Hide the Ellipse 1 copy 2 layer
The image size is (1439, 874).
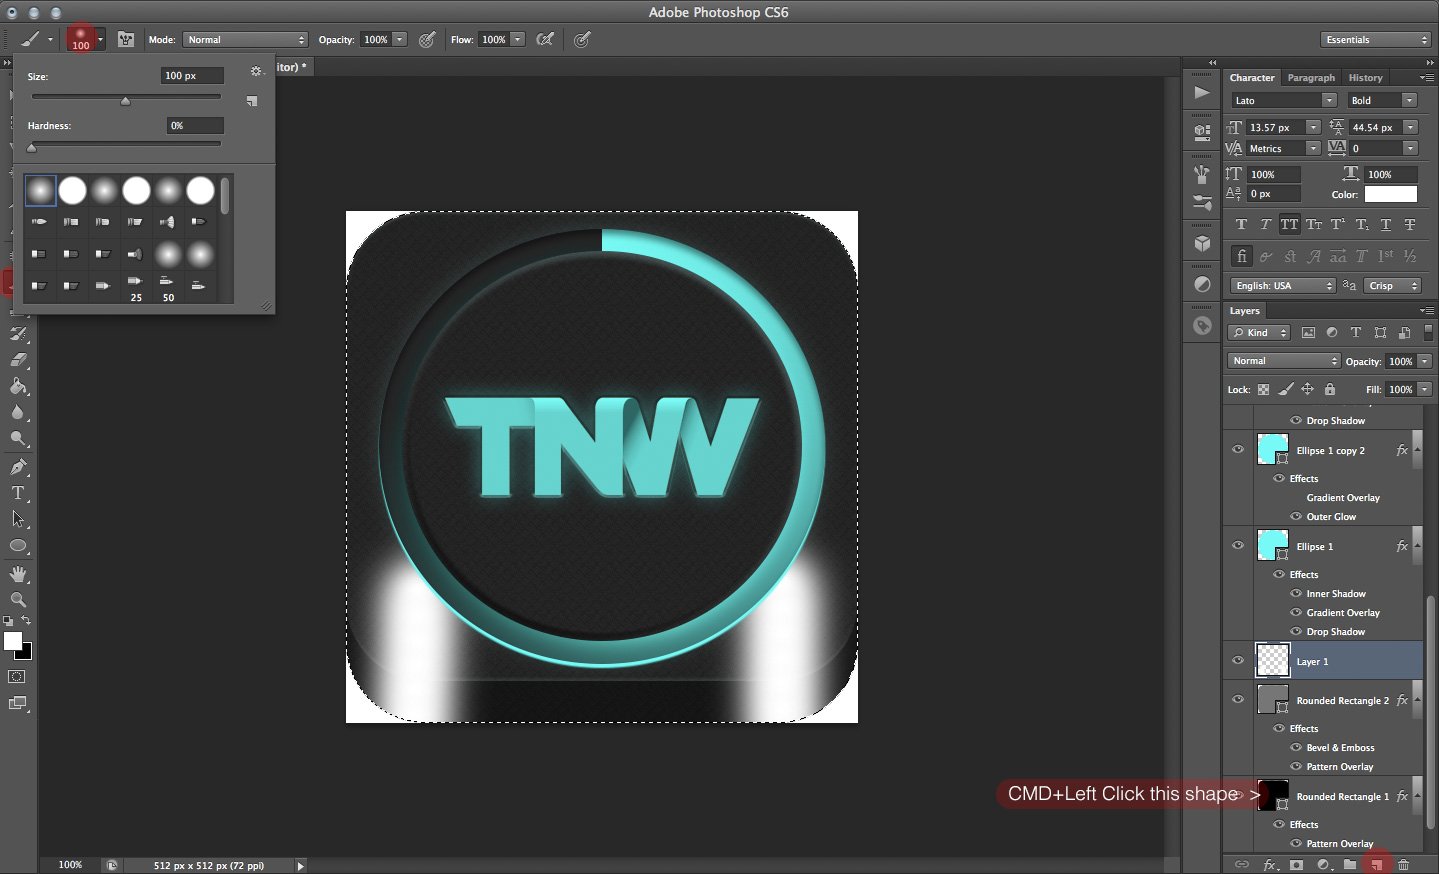tap(1238, 450)
